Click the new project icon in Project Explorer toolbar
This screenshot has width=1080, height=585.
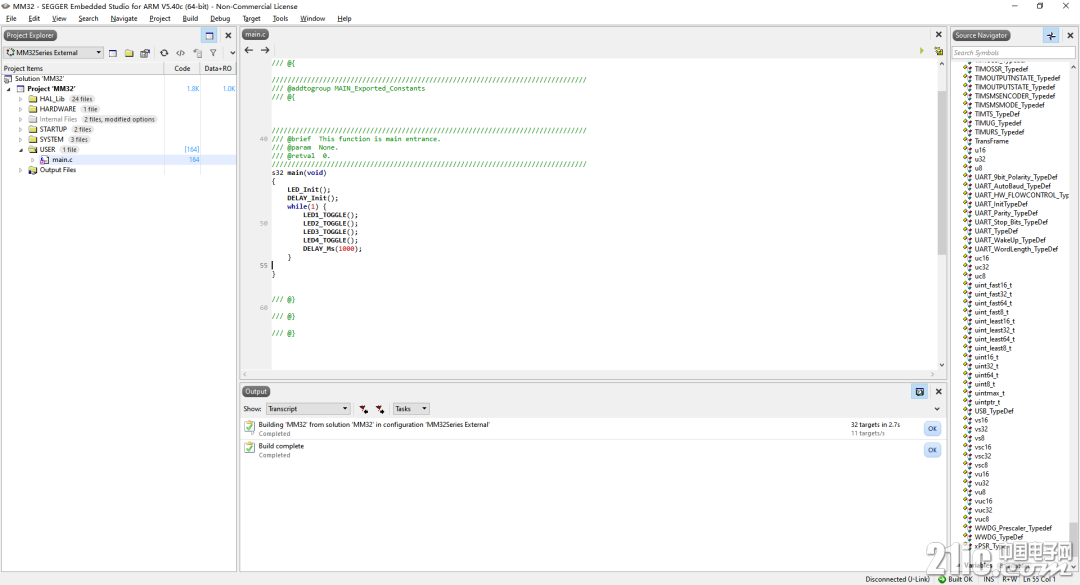113,53
